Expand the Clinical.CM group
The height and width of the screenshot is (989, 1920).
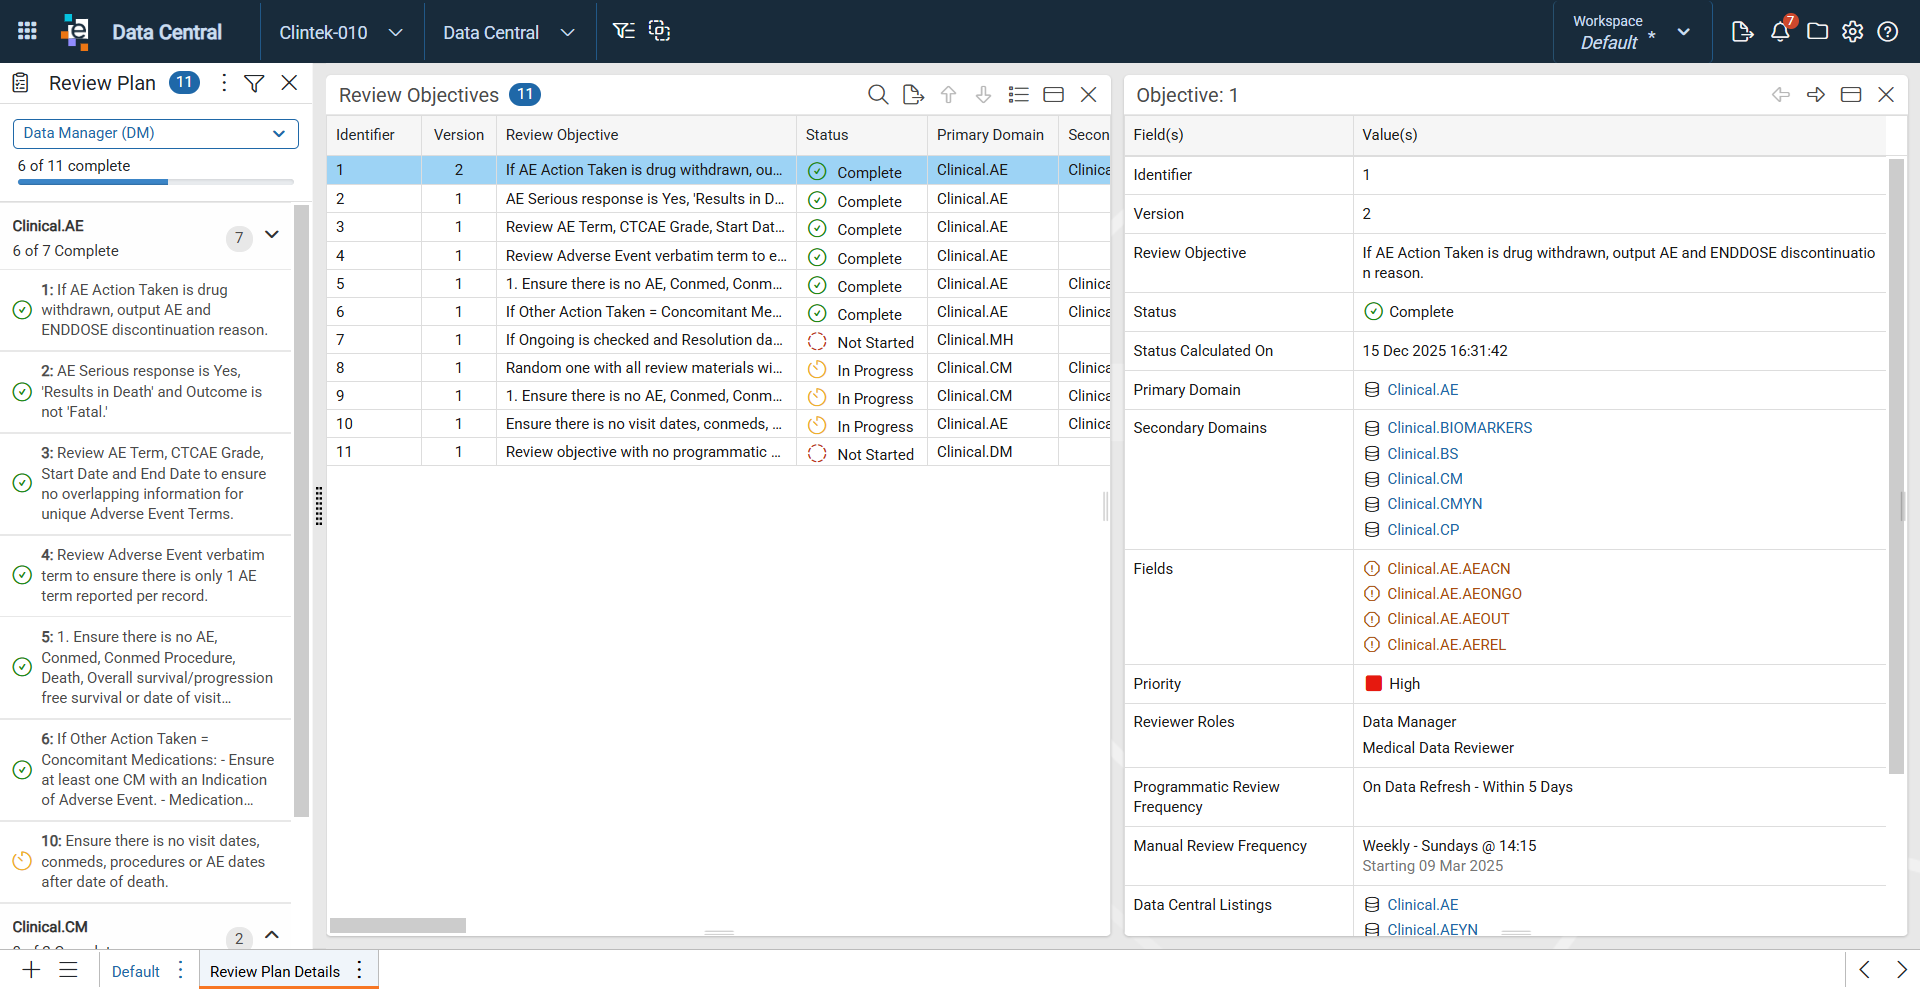point(271,935)
